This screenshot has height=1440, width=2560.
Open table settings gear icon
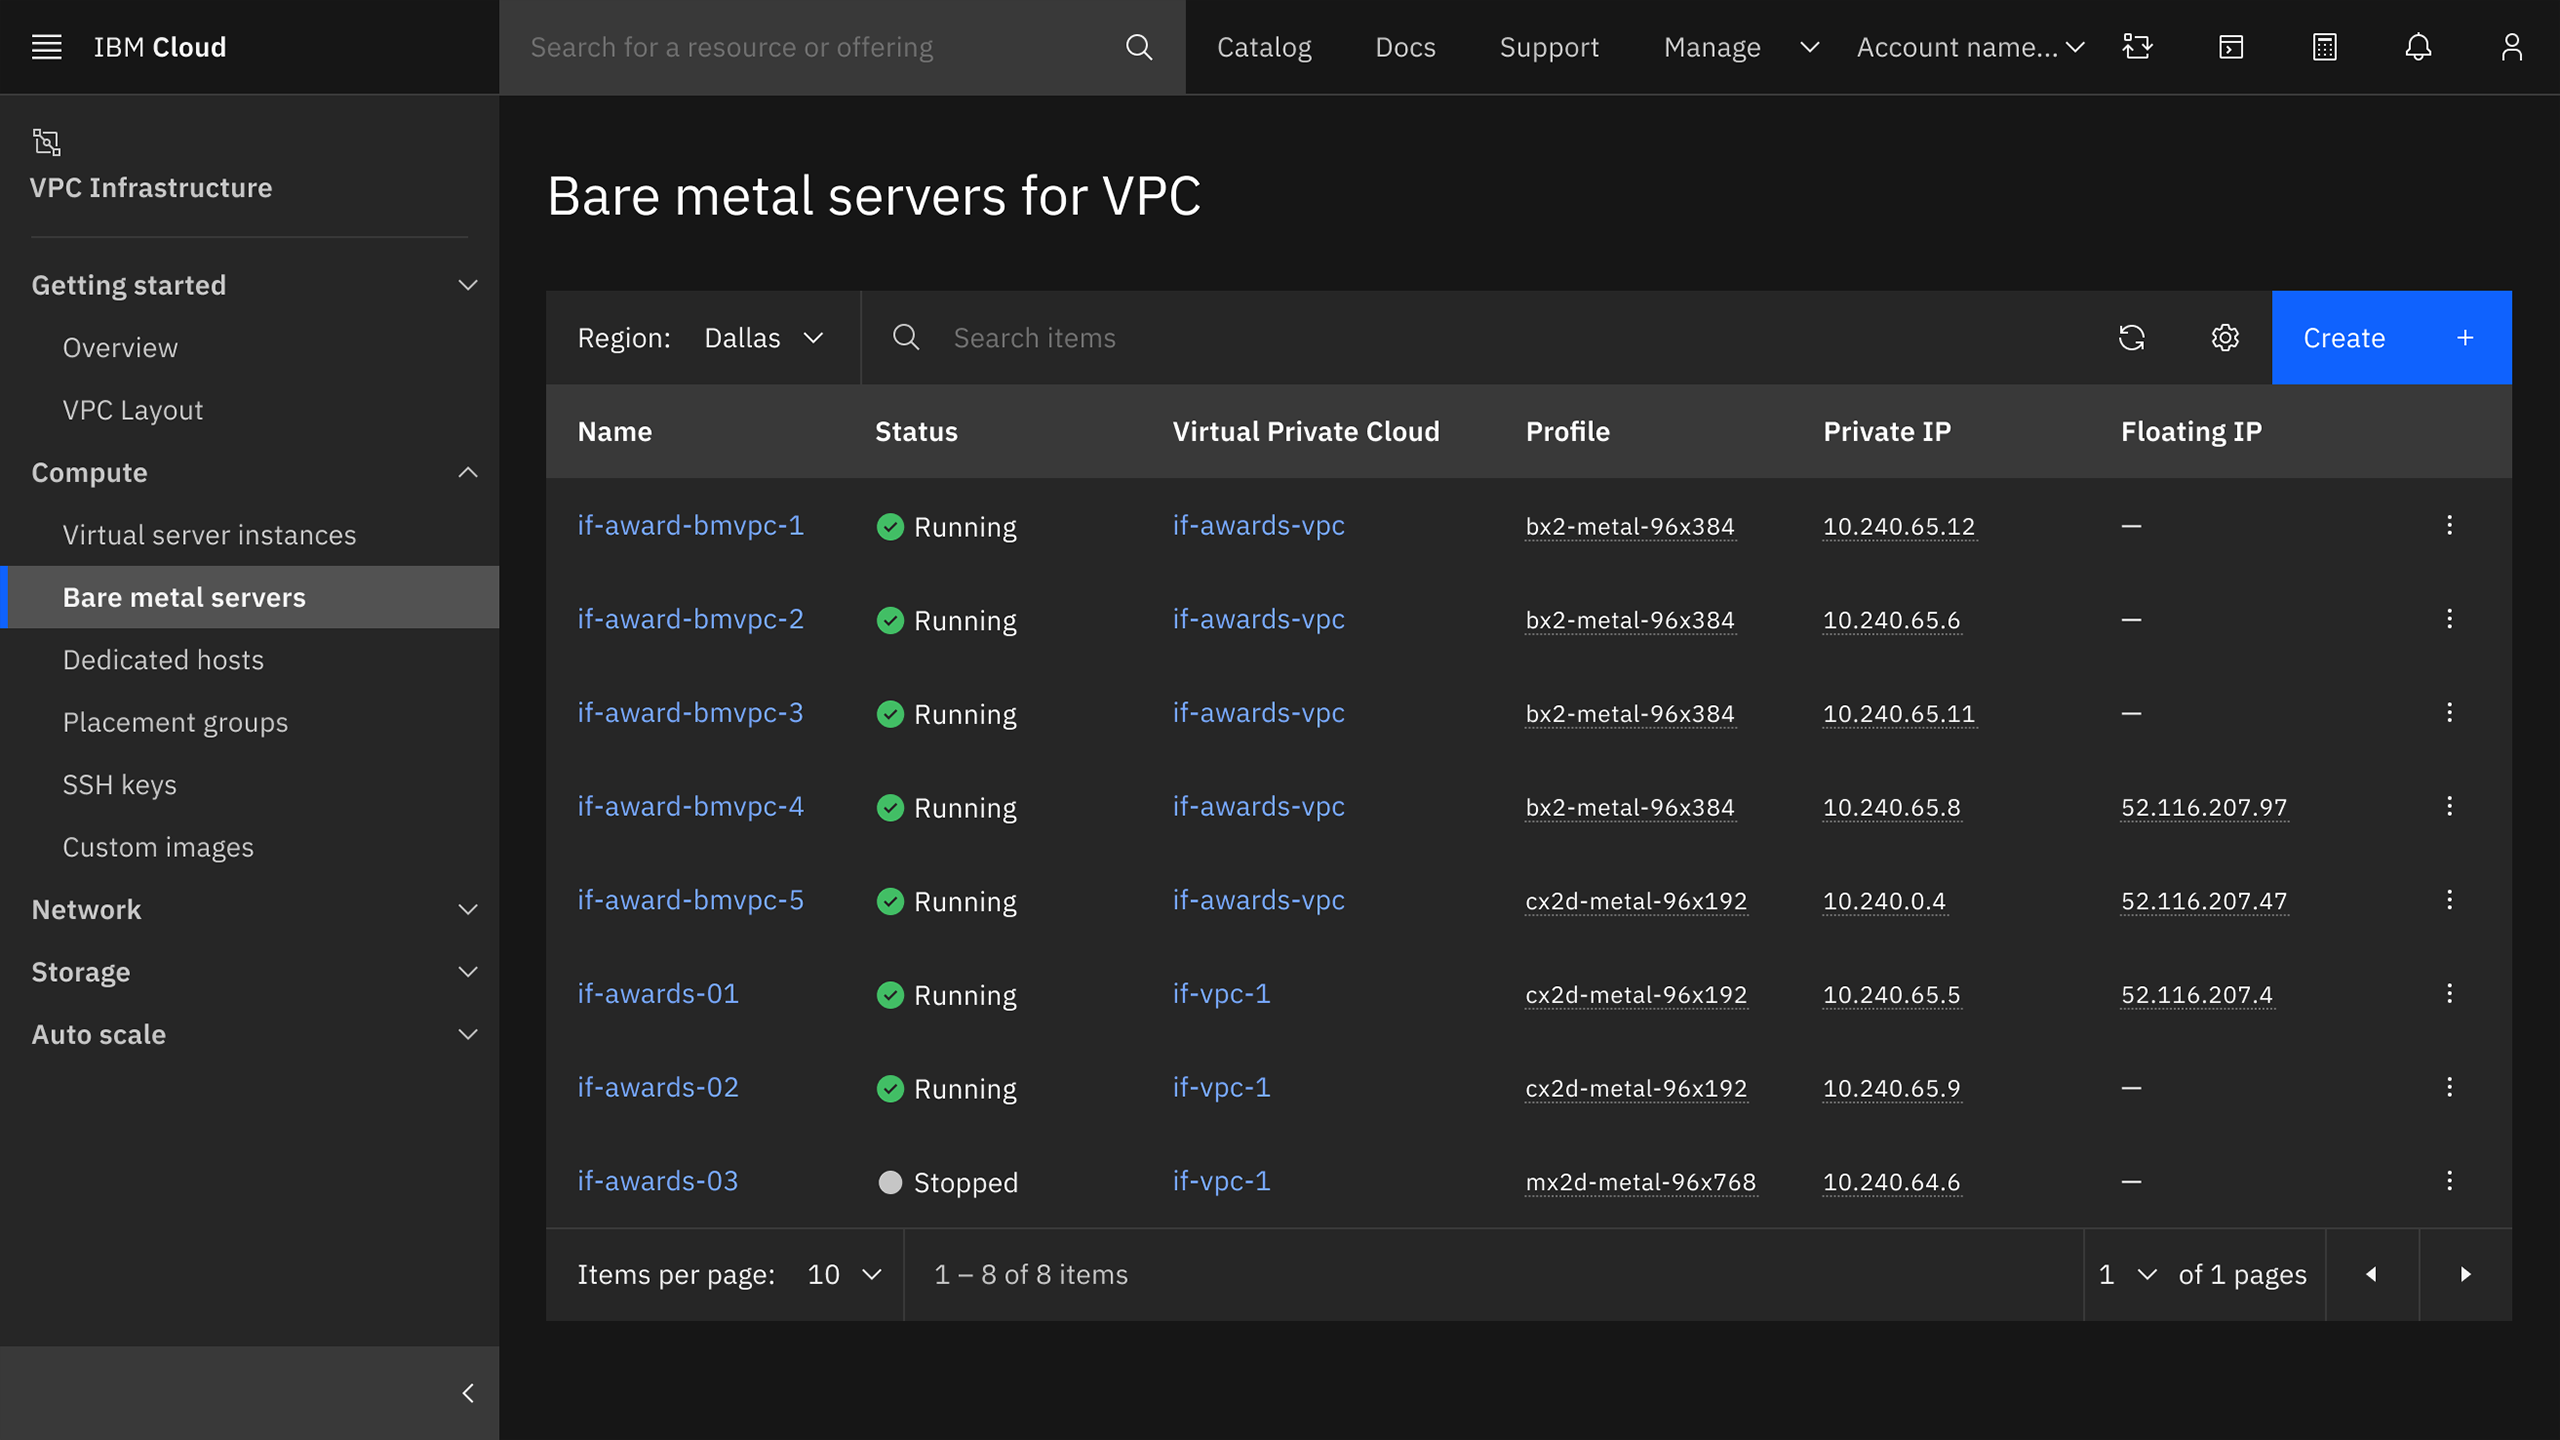(x=2224, y=338)
